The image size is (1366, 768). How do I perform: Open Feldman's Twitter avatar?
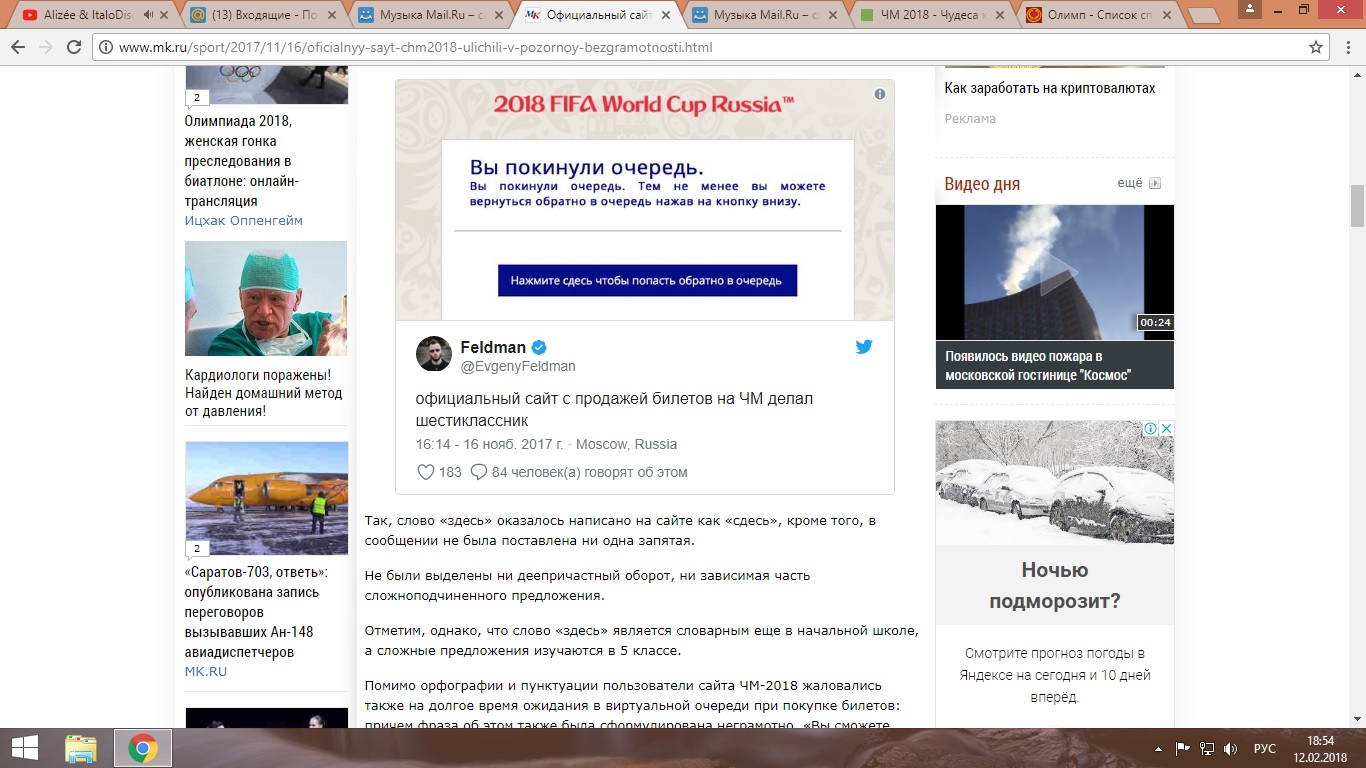point(434,354)
